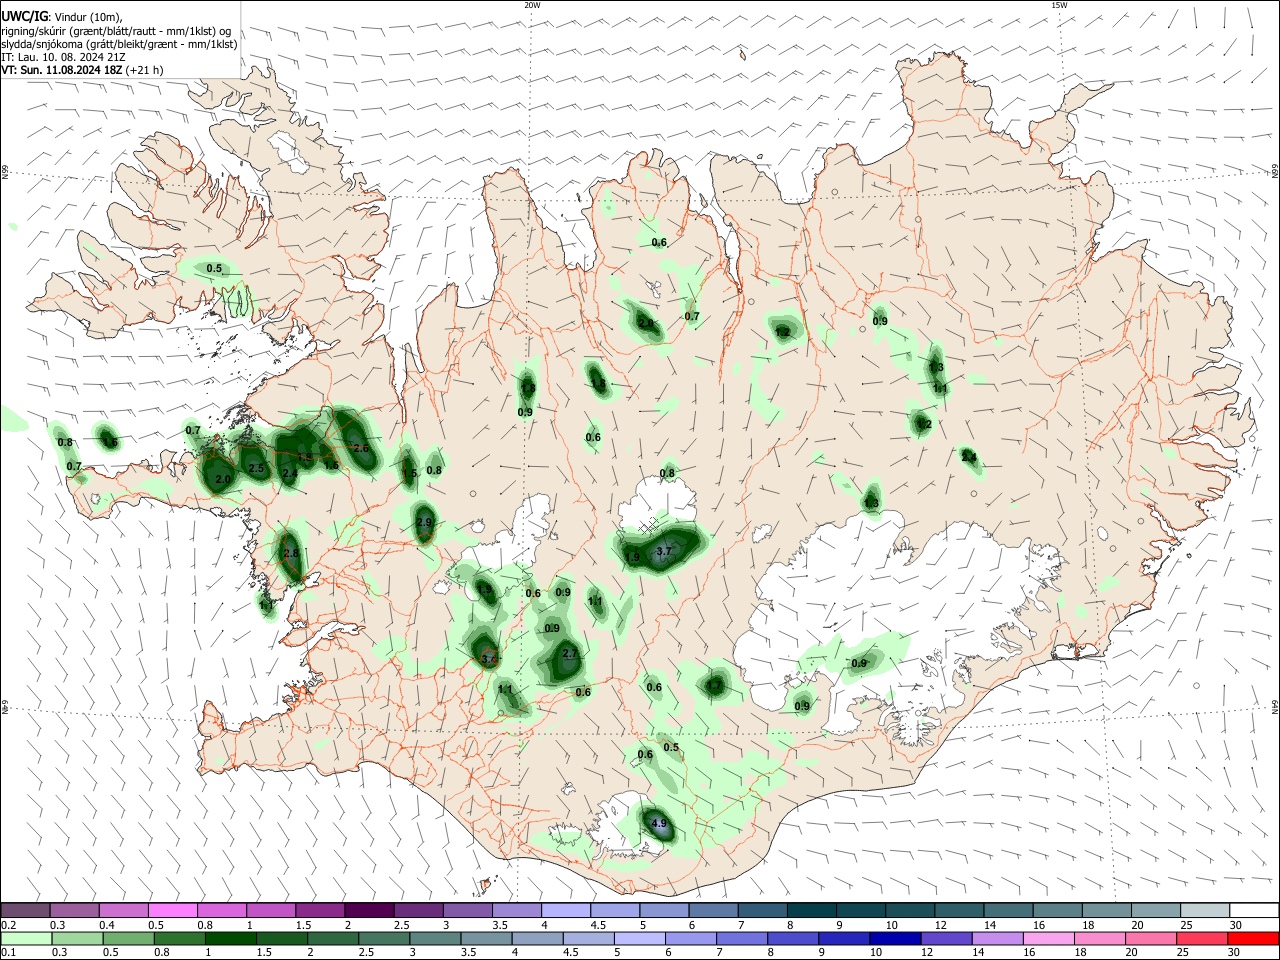Select the darkest purple 2–2.5 snow legend swatch
This screenshot has width=1280, height=960.
369,911
